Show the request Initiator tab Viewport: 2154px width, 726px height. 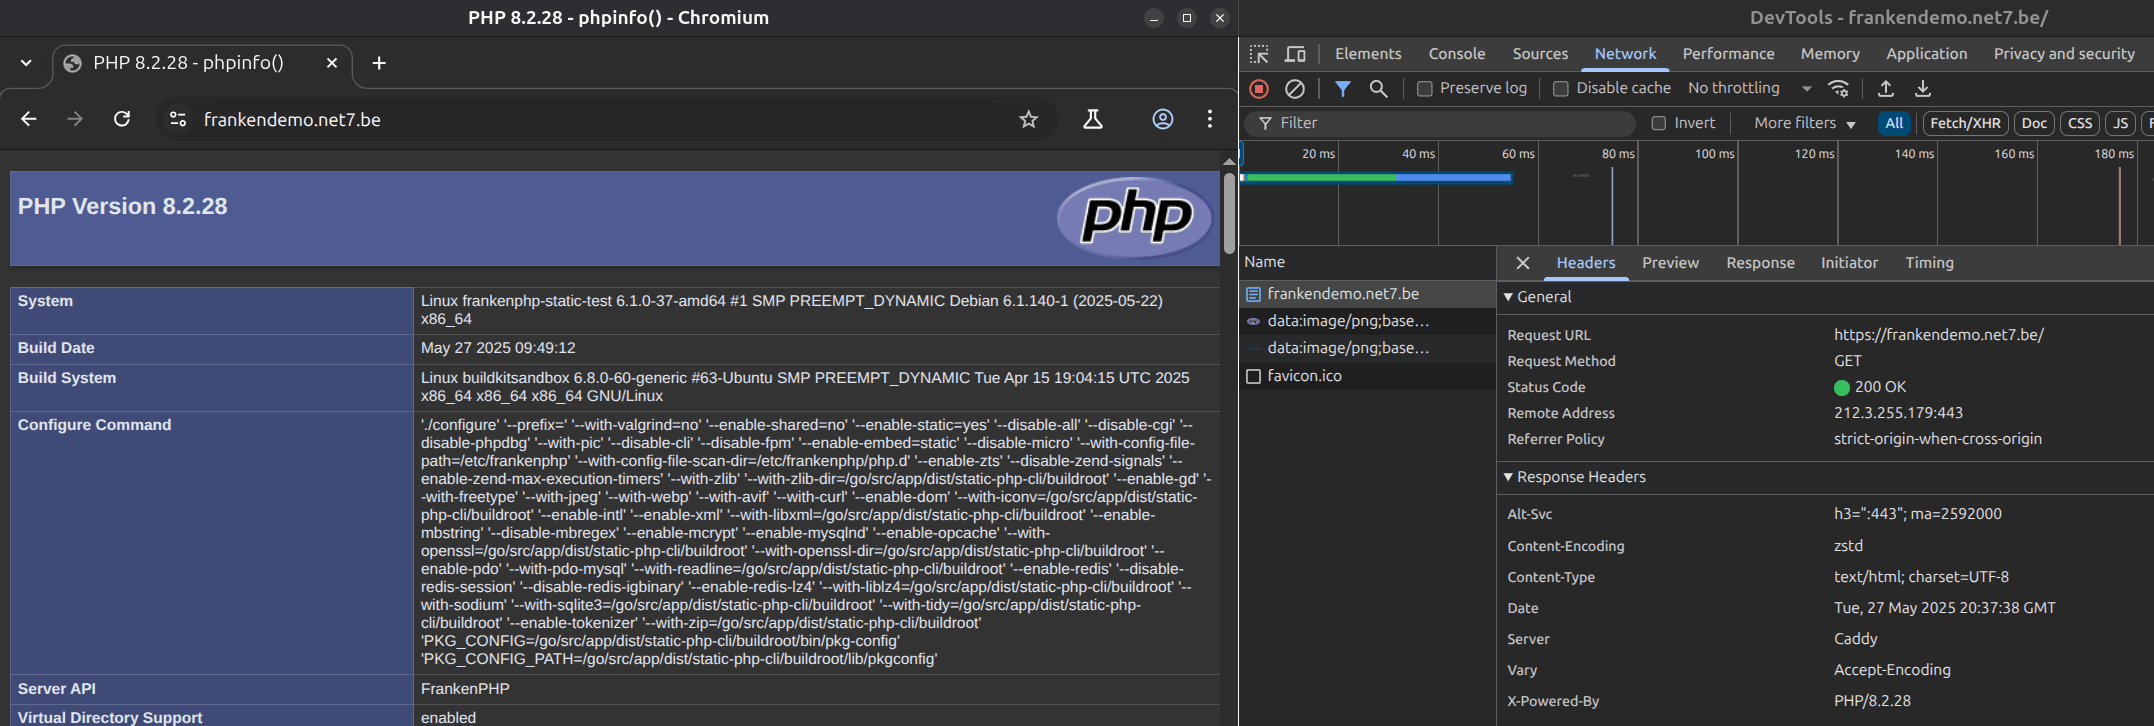(x=1849, y=263)
